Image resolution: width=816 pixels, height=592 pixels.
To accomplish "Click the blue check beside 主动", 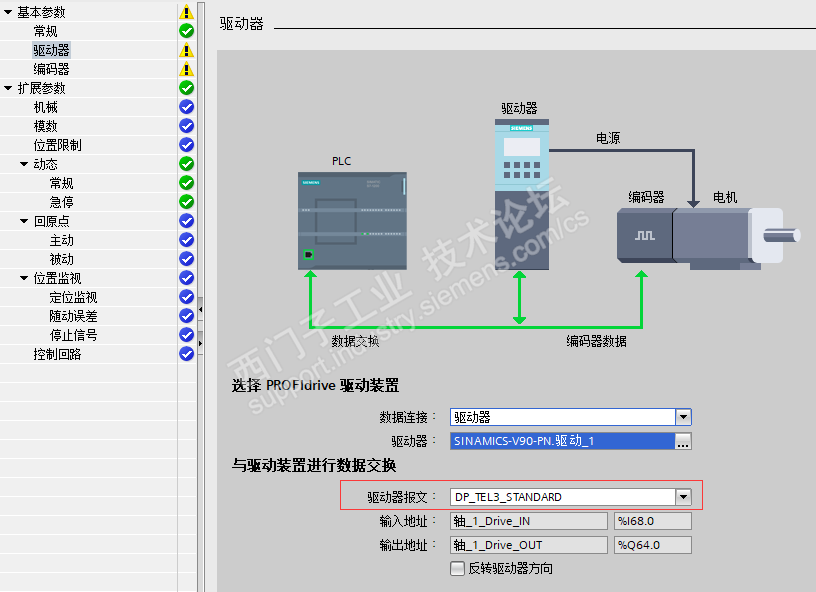I will [186, 240].
